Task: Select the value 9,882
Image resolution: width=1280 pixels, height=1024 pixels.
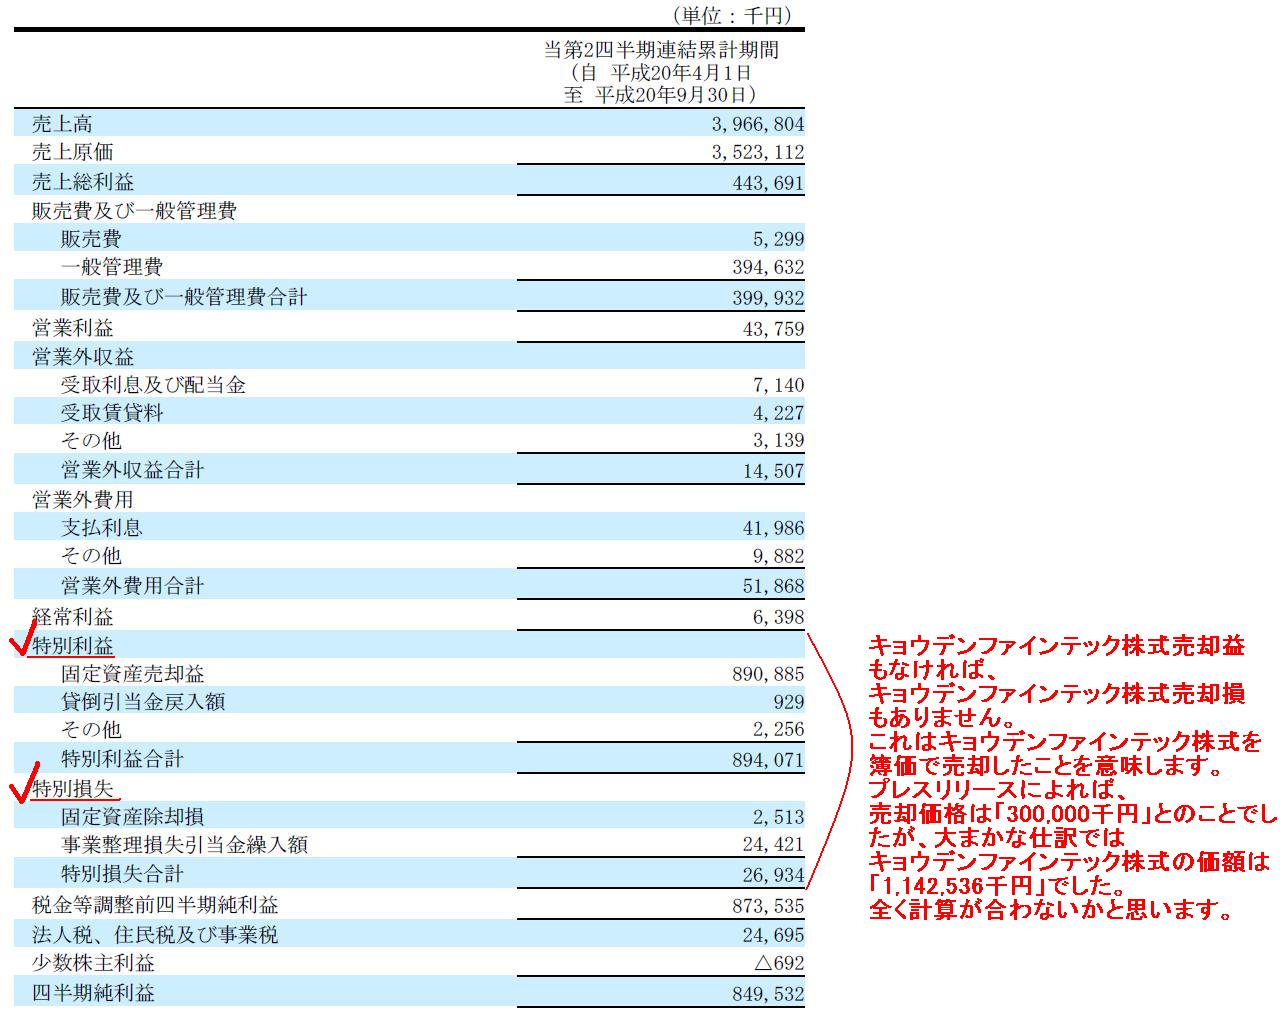Action: coord(781,556)
